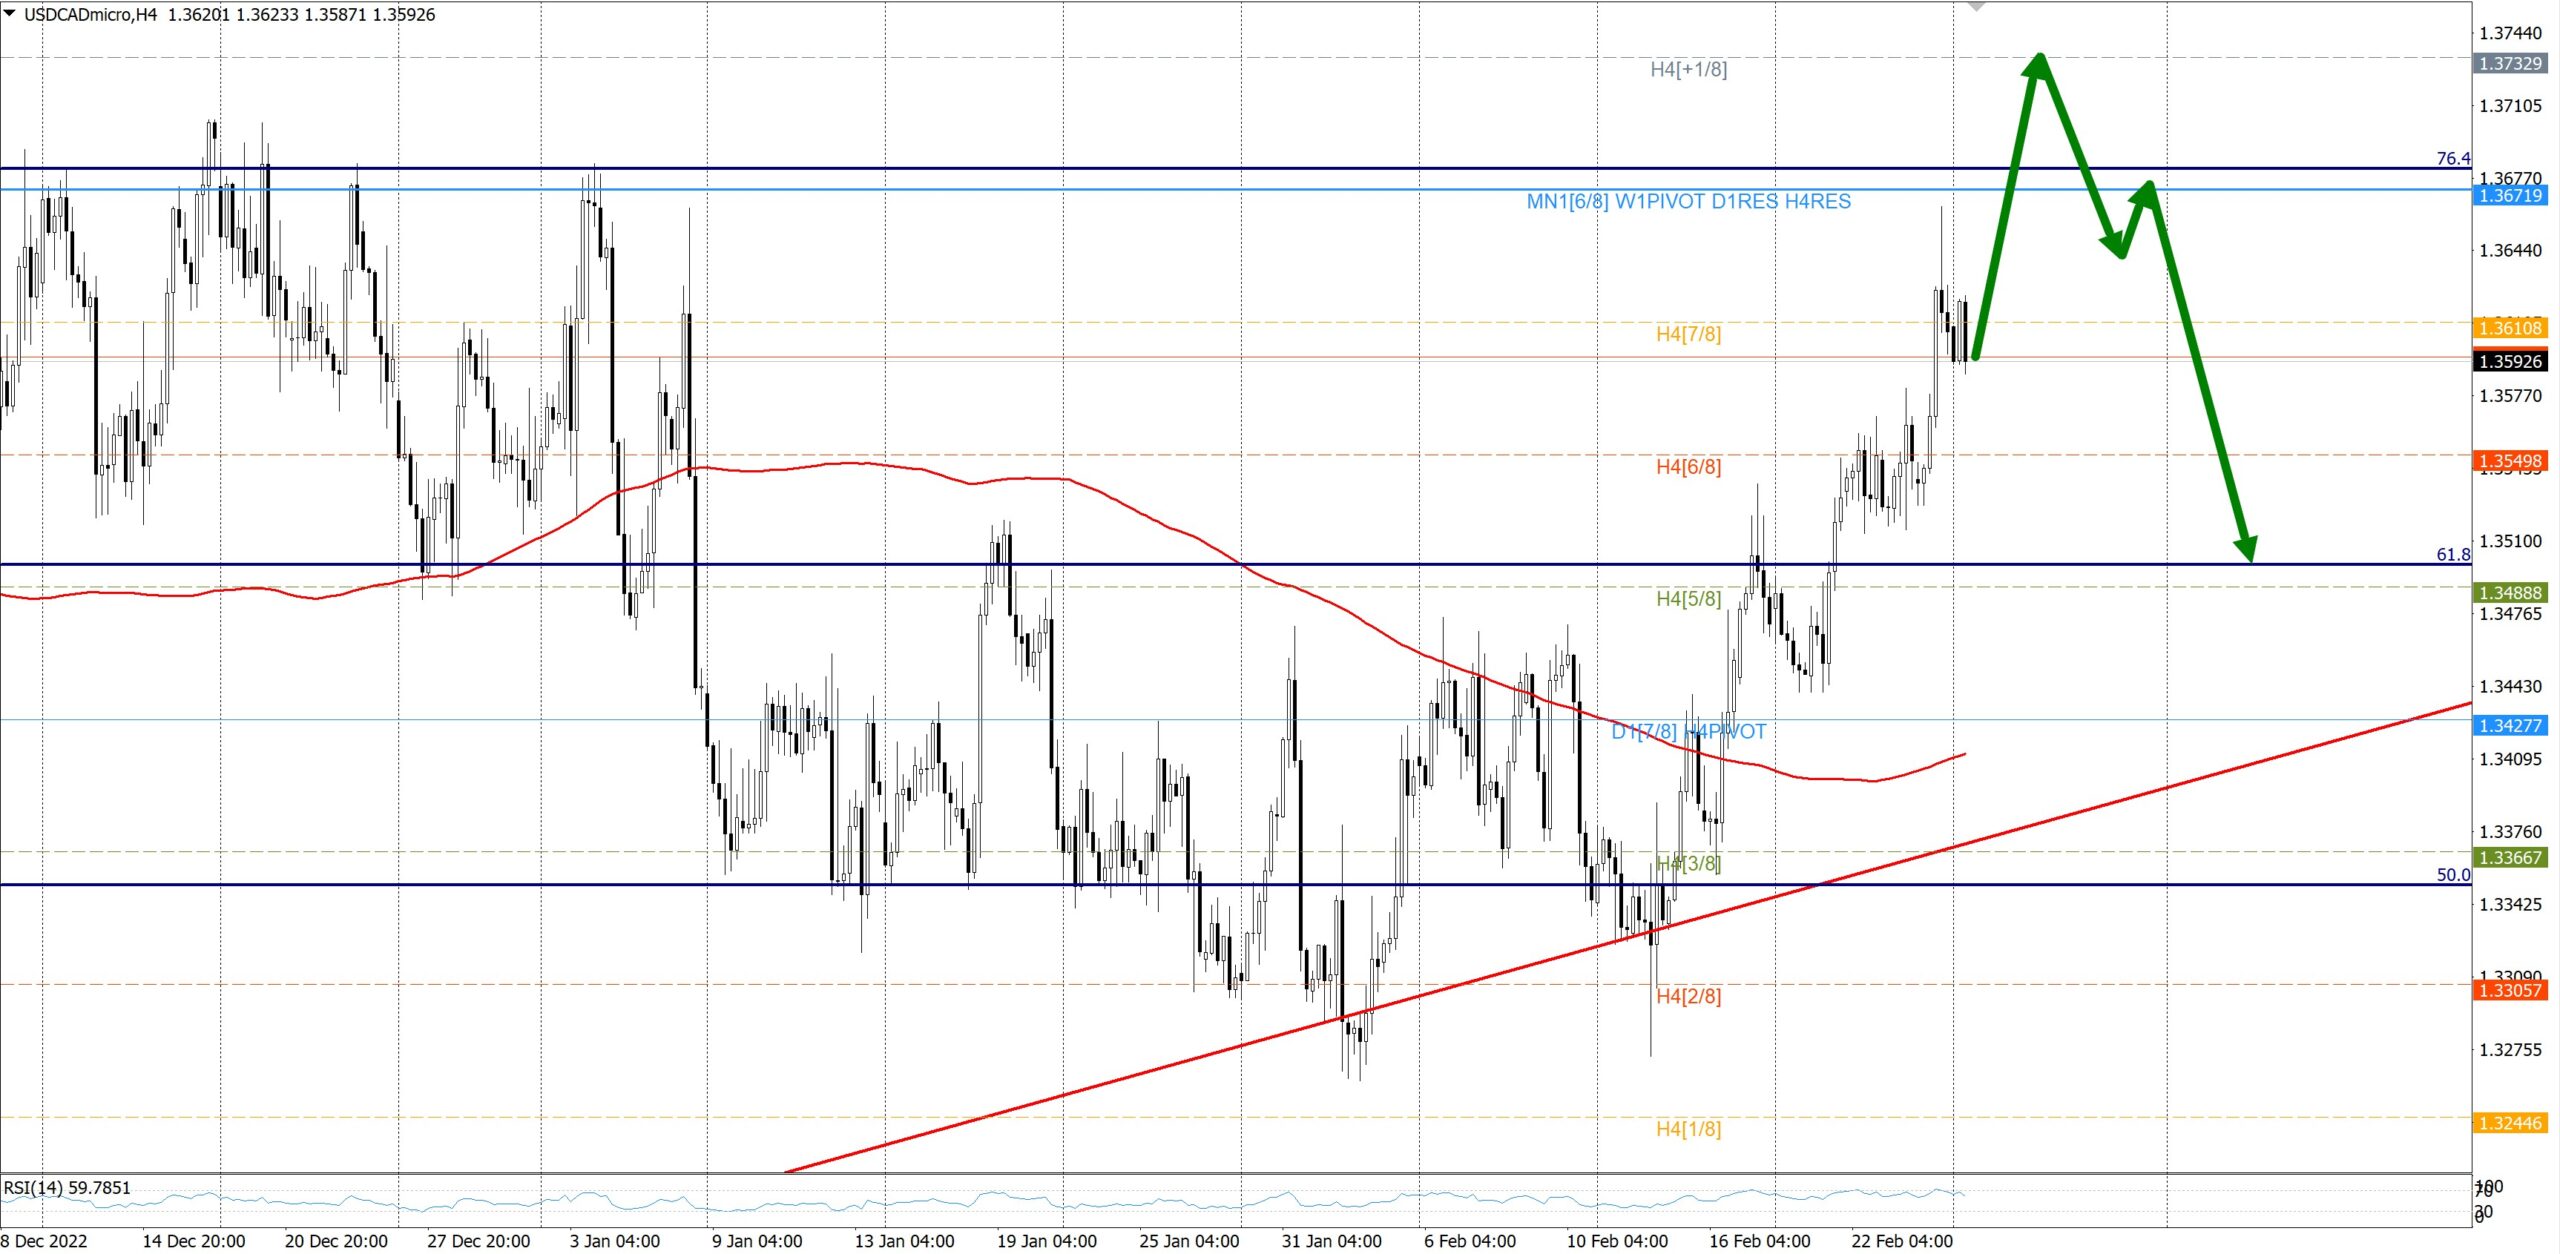Click the green 1.34888 price tag
This screenshot has height=1254, width=2560.
pyautogui.click(x=2509, y=593)
